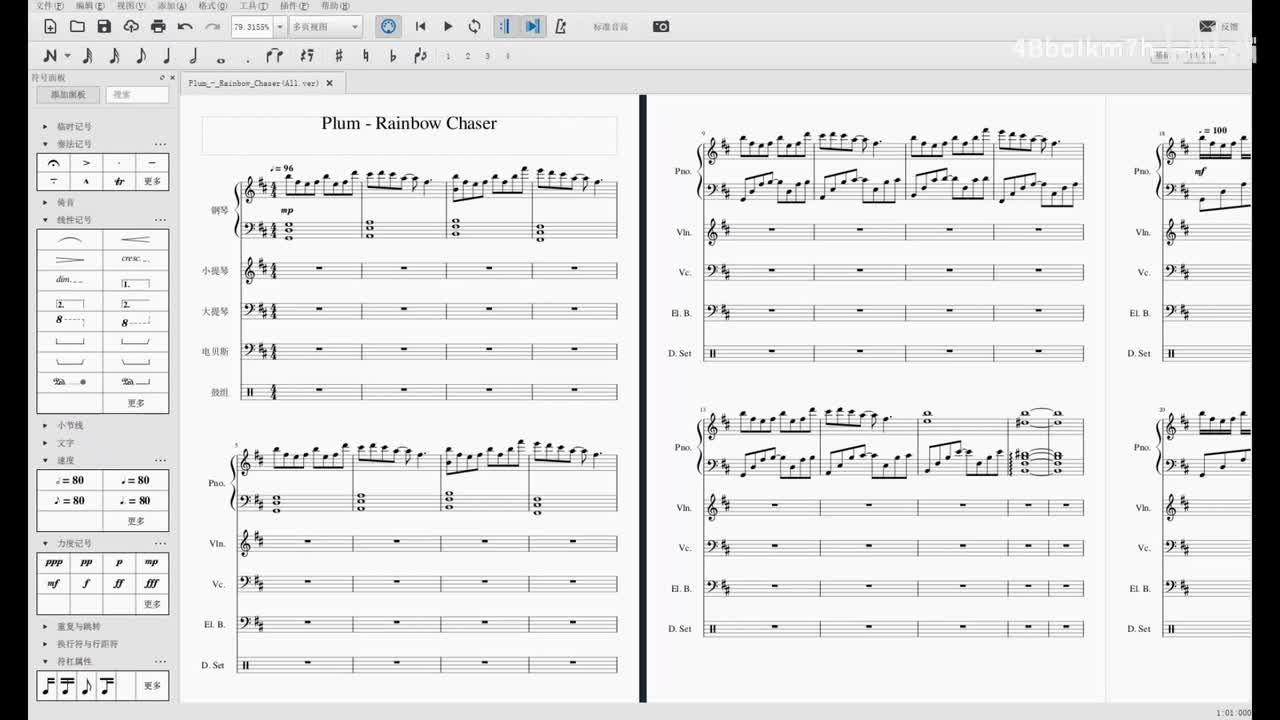Screen dimensions: 1280x720
Task: Toggle MIDI input button
Action: [389, 26]
